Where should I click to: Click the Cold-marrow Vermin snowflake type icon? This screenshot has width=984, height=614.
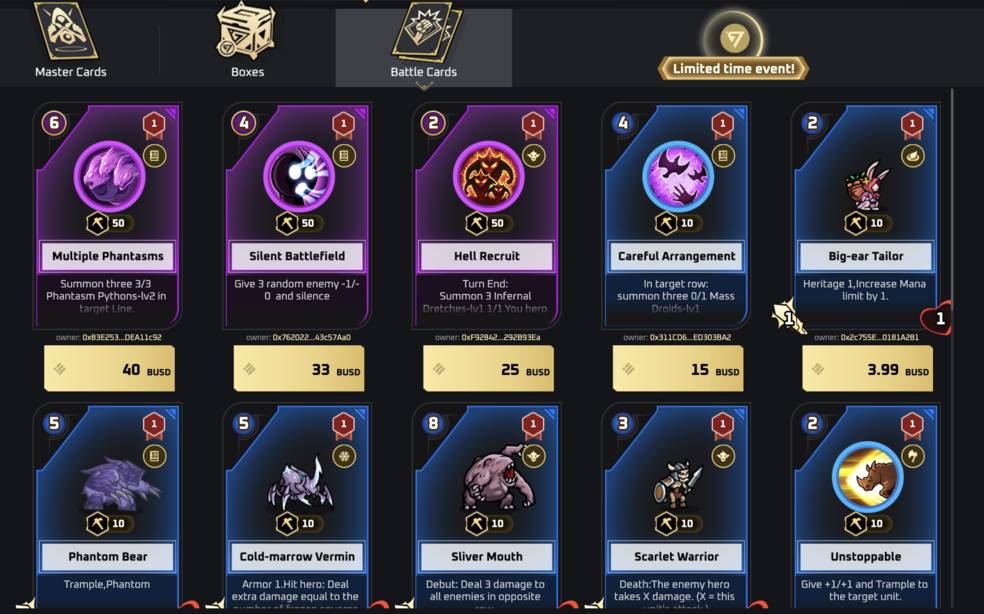tap(344, 456)
